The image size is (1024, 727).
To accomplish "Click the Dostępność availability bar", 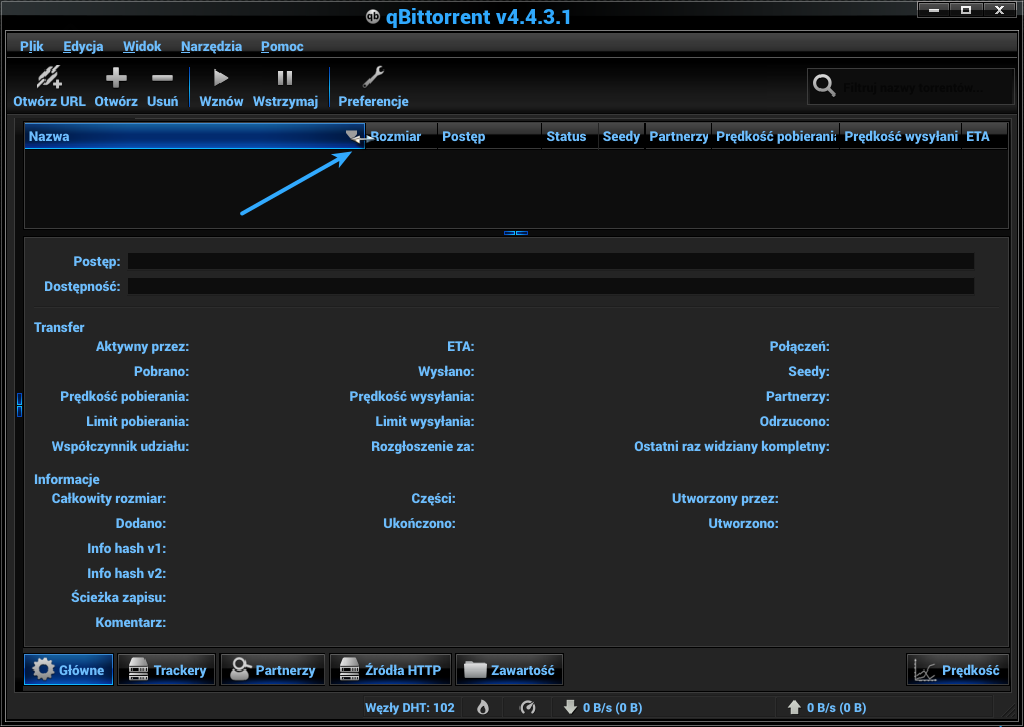I will tap(551, 286).
